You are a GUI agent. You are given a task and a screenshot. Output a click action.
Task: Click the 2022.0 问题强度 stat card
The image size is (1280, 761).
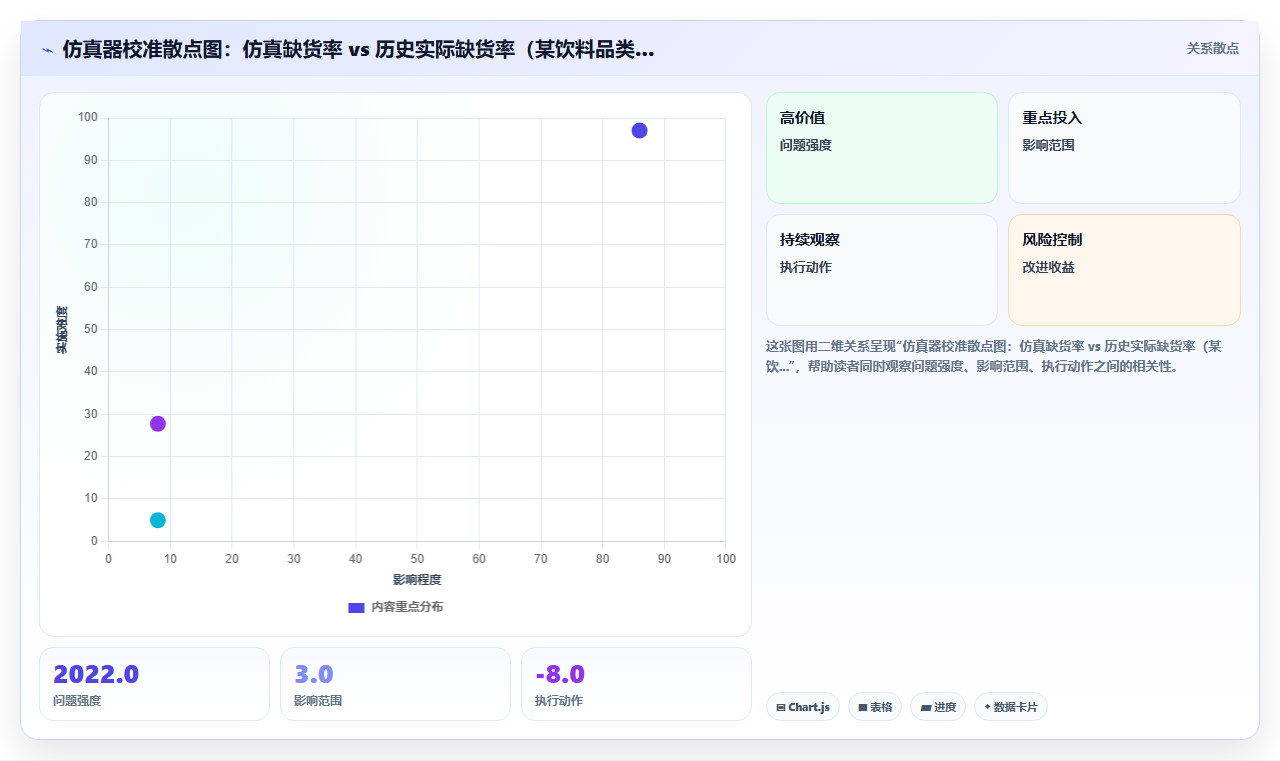point(154,684)
